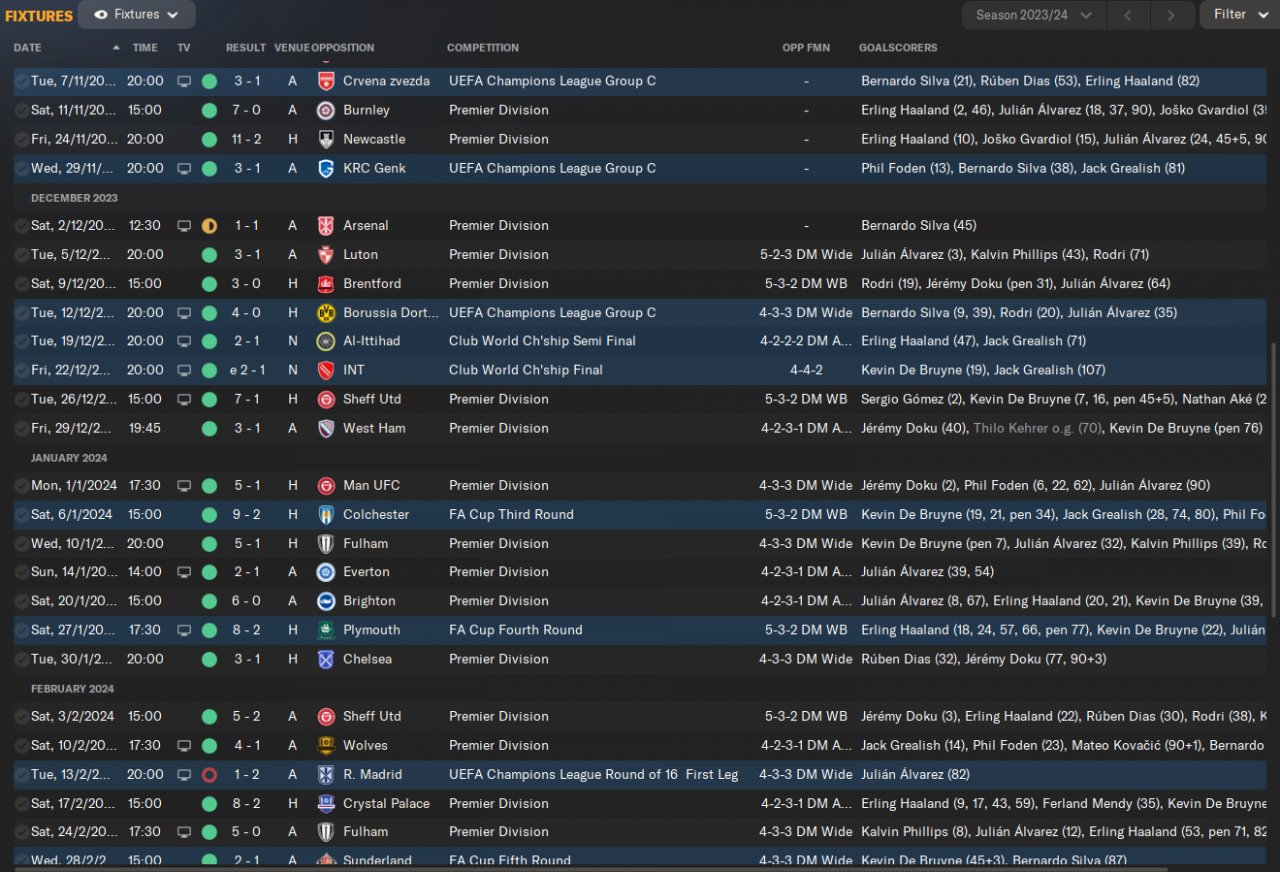Go to the previous season with the left arrow

pyautogui.click(x=1129, y=15)
